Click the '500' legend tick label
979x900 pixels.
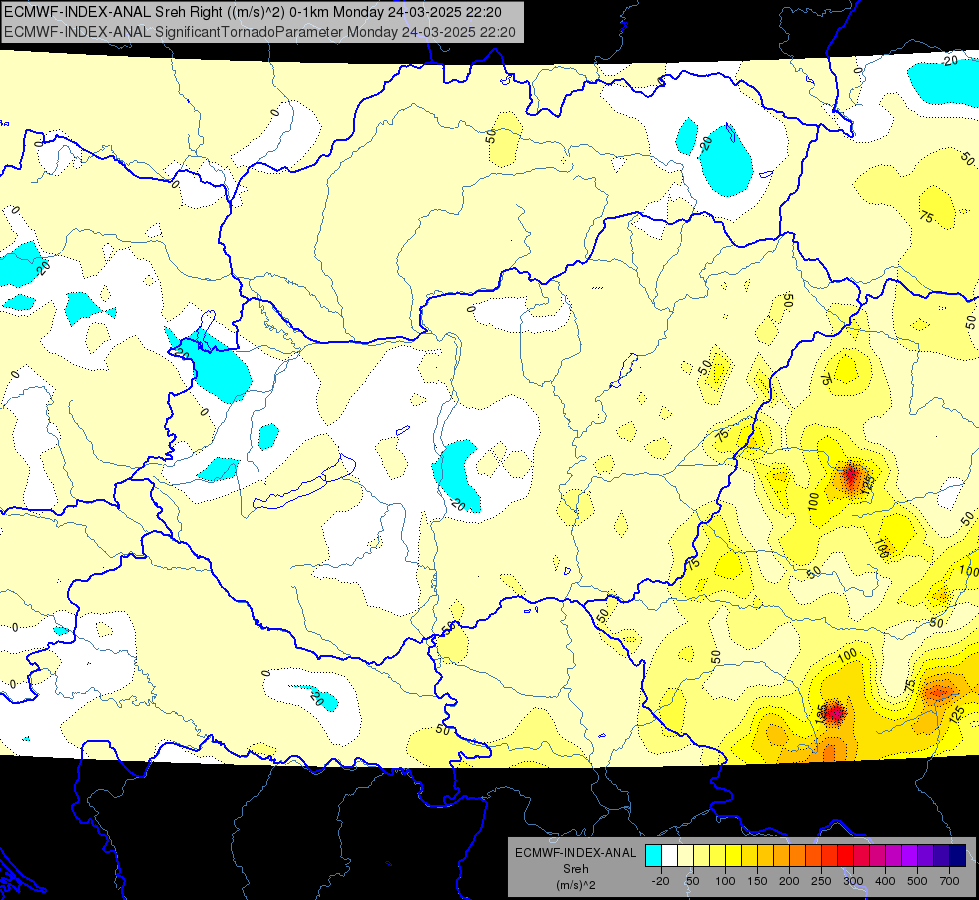click(x=917, y=881)
